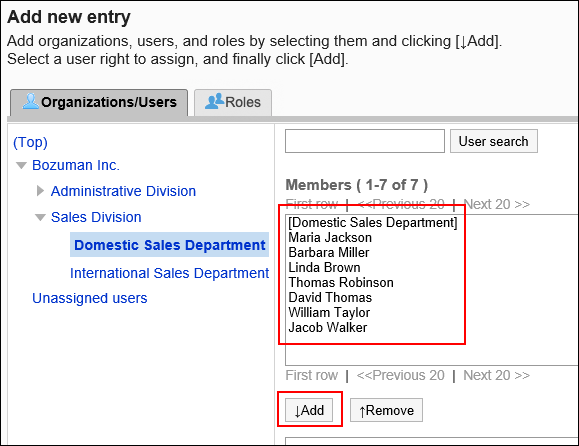This screenshot has width=579, height=446.
Task: Click the ↓Add button
Action: click(309, 410)
